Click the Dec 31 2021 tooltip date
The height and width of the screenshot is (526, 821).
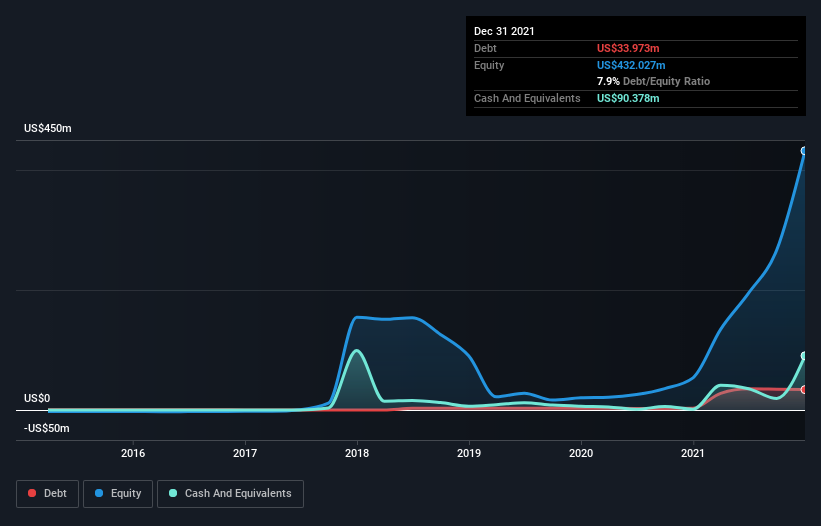[504, 31]
